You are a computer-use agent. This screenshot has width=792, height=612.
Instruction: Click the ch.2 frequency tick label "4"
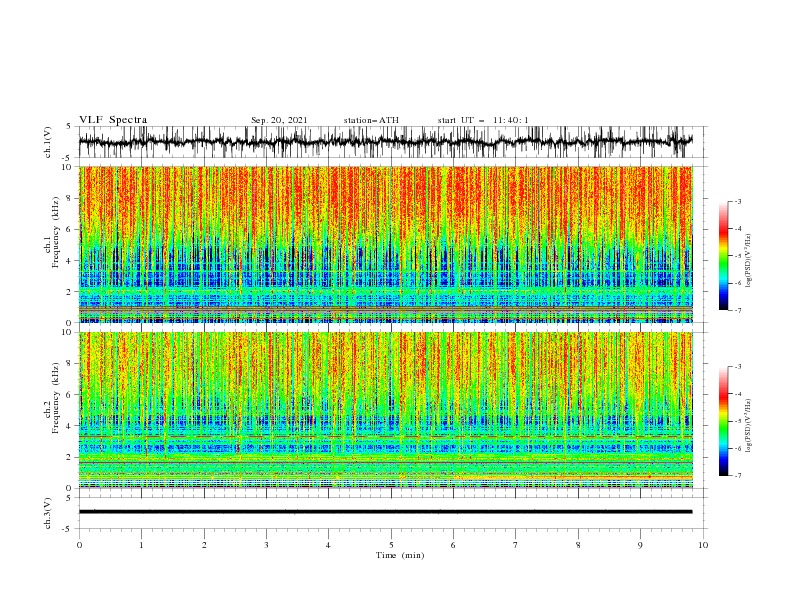pos(70,426)
